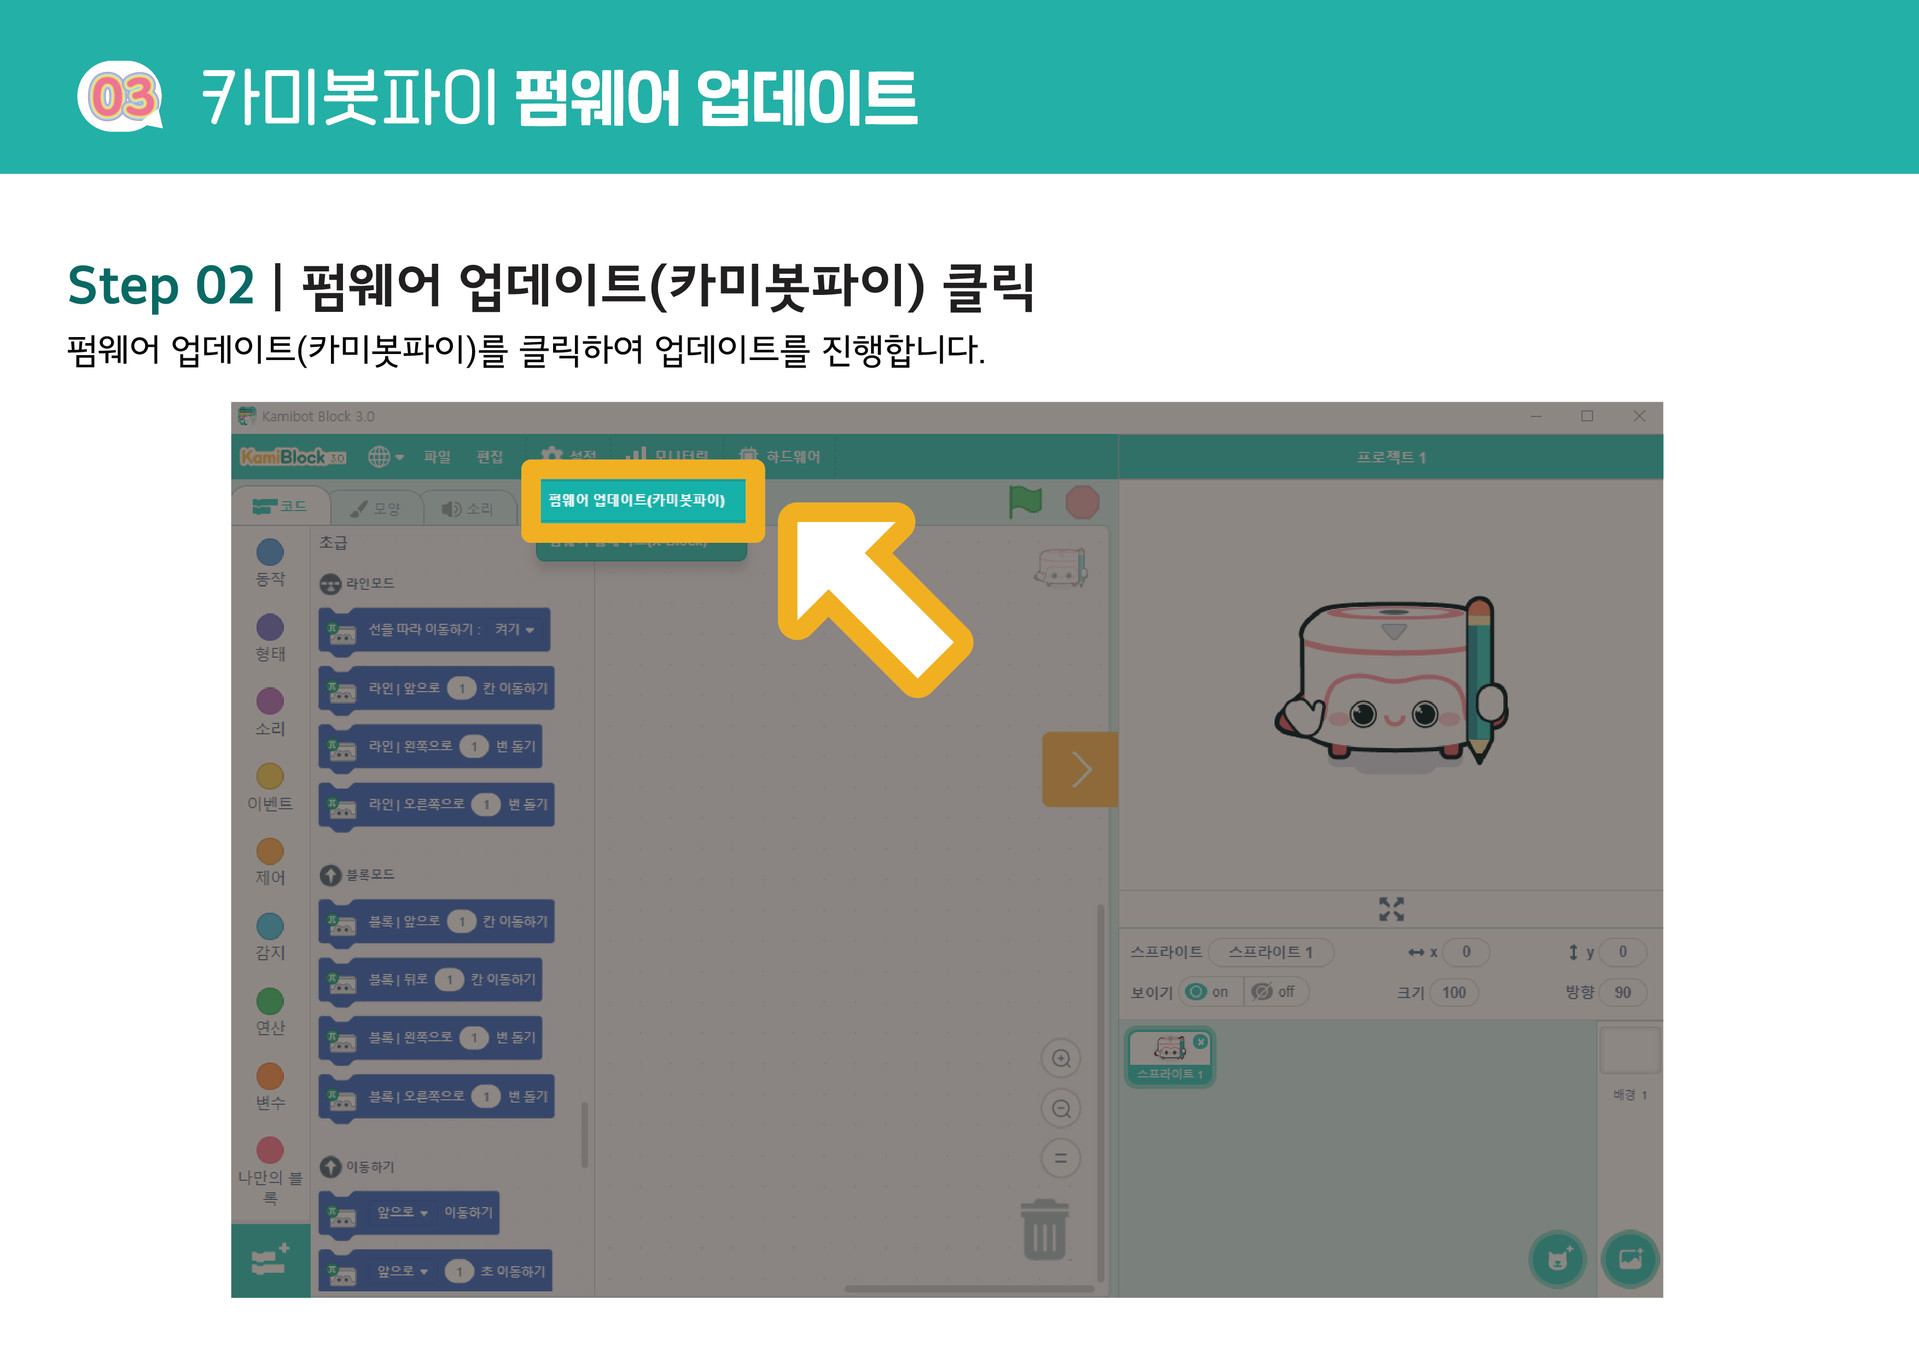Open the 파일 menu
The width and height of the screenshot is (1919, 1357).
pyautogui.click(x=437, y=457)
